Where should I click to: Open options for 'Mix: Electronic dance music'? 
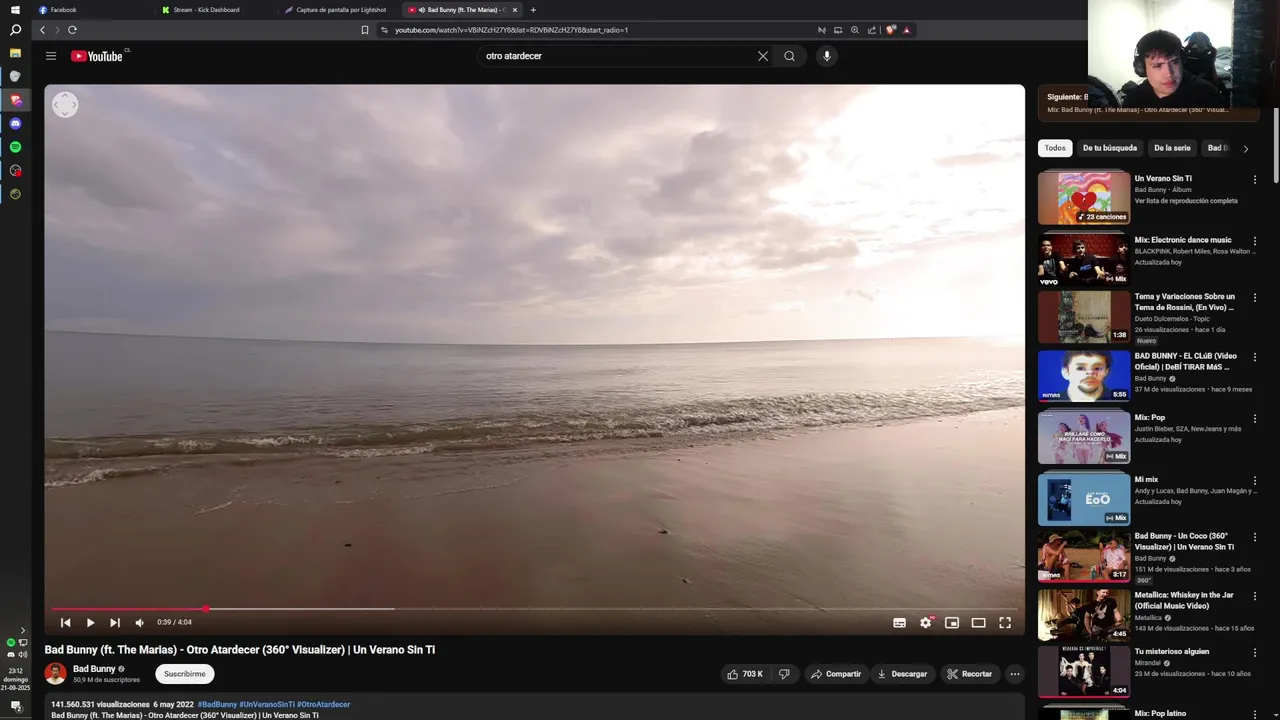pyautogui.click(x=1255, y=241)
